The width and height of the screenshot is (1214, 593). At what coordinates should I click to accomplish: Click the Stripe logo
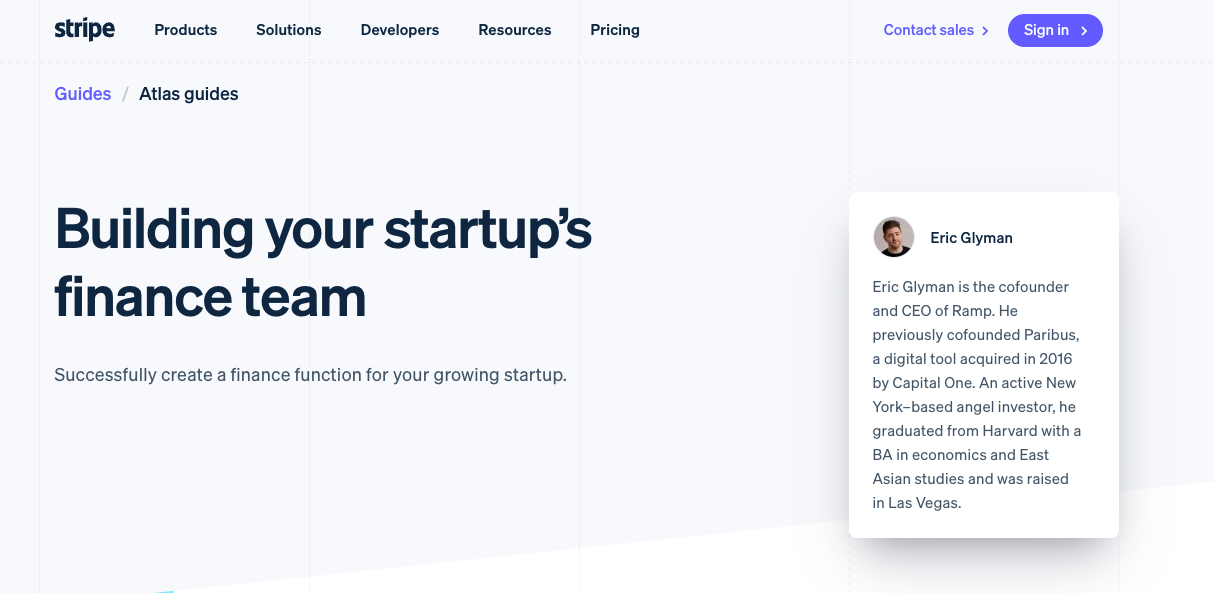(x=84, y=30)
